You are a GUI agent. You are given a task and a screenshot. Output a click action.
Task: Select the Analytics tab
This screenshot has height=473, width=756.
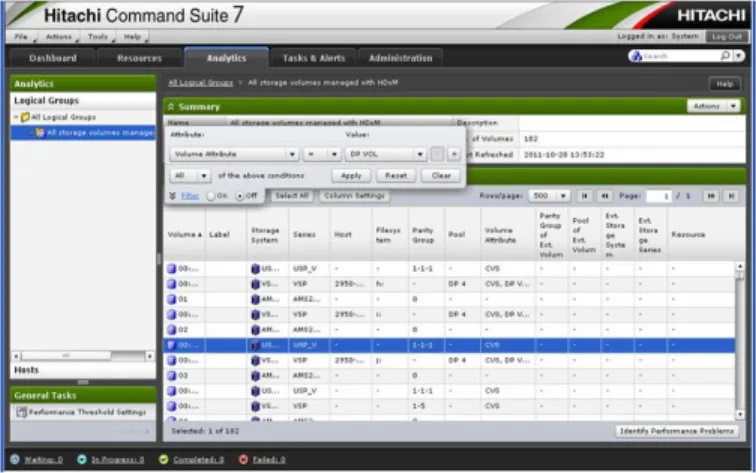coord(226,58)
